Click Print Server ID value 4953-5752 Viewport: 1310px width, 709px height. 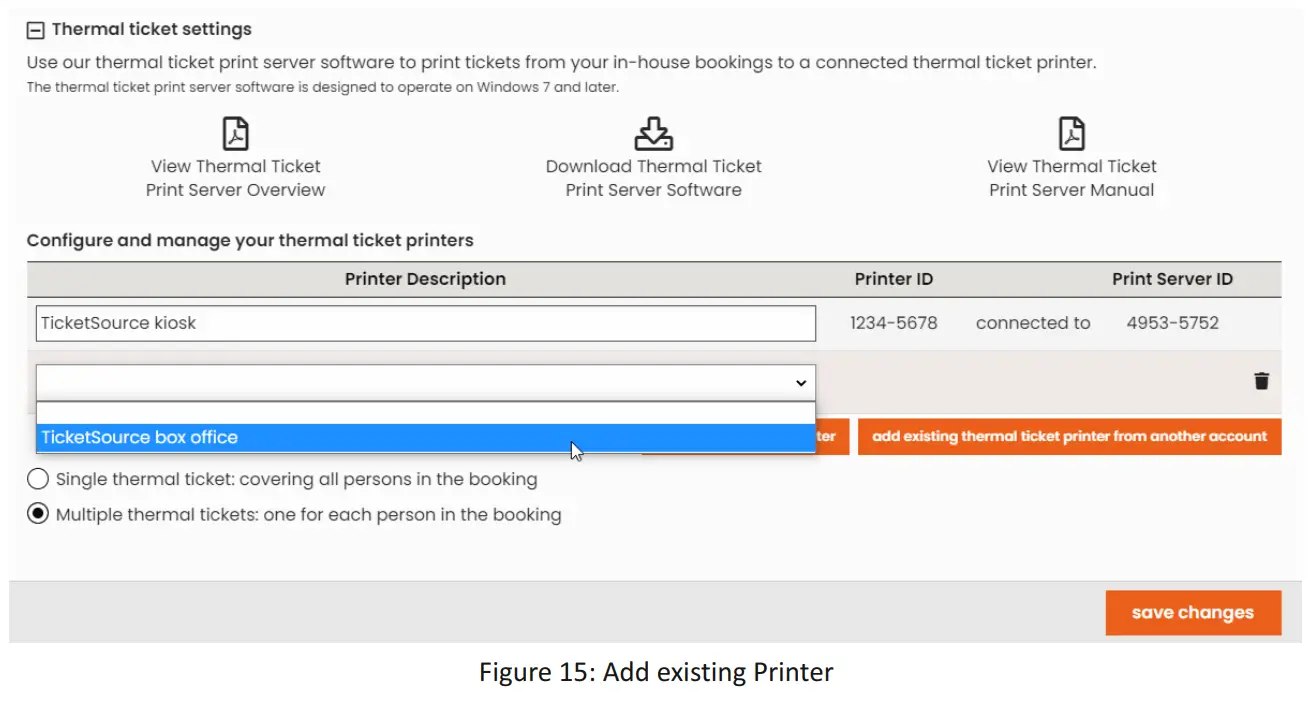1173,323
